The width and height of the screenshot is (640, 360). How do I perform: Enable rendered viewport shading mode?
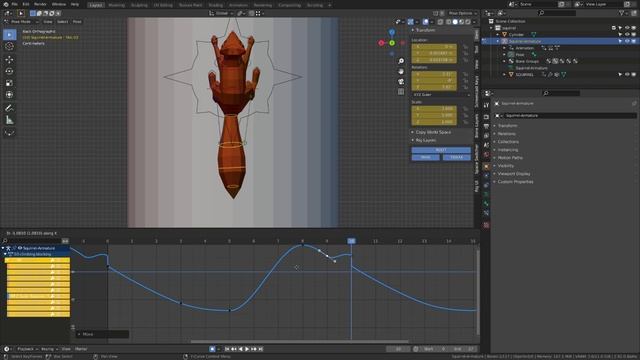pos(468,22)
